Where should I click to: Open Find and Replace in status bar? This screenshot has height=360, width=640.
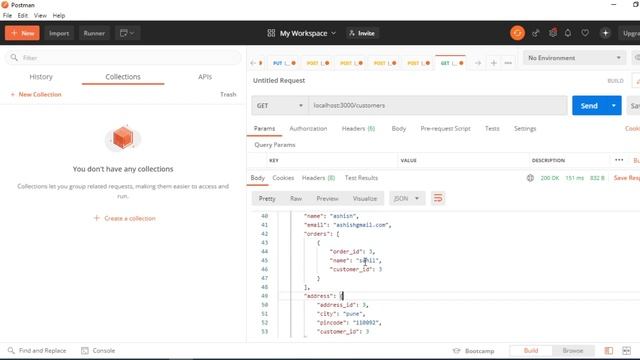point(37,351)
